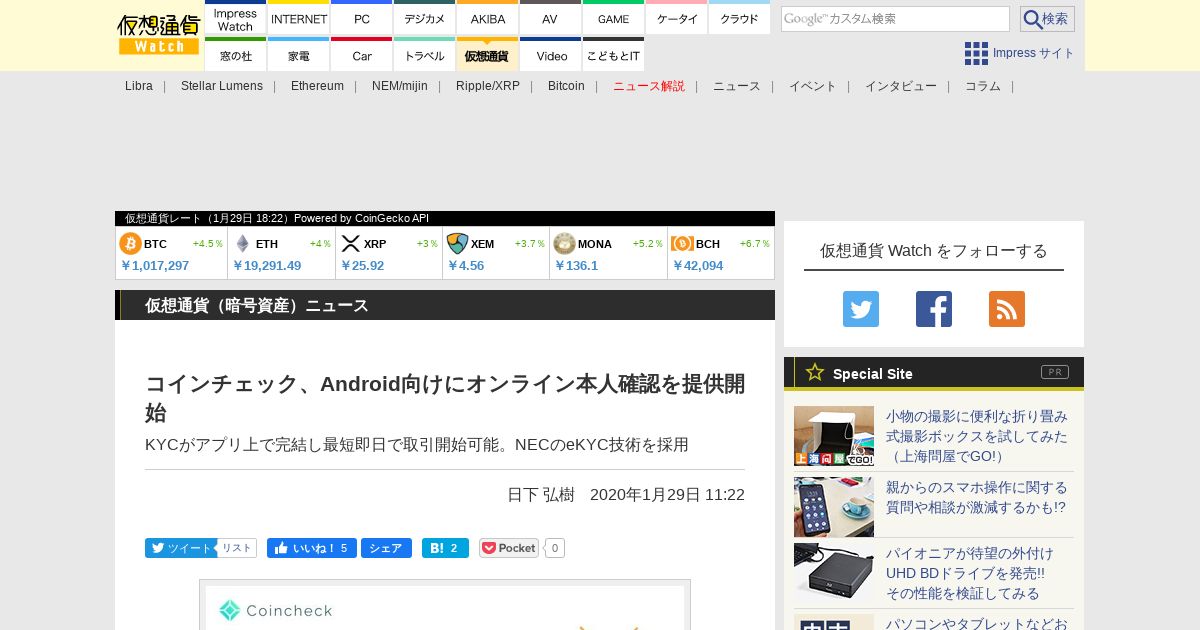Open the GAME tab
This screenshot has width=1200, height=630.
613,19
